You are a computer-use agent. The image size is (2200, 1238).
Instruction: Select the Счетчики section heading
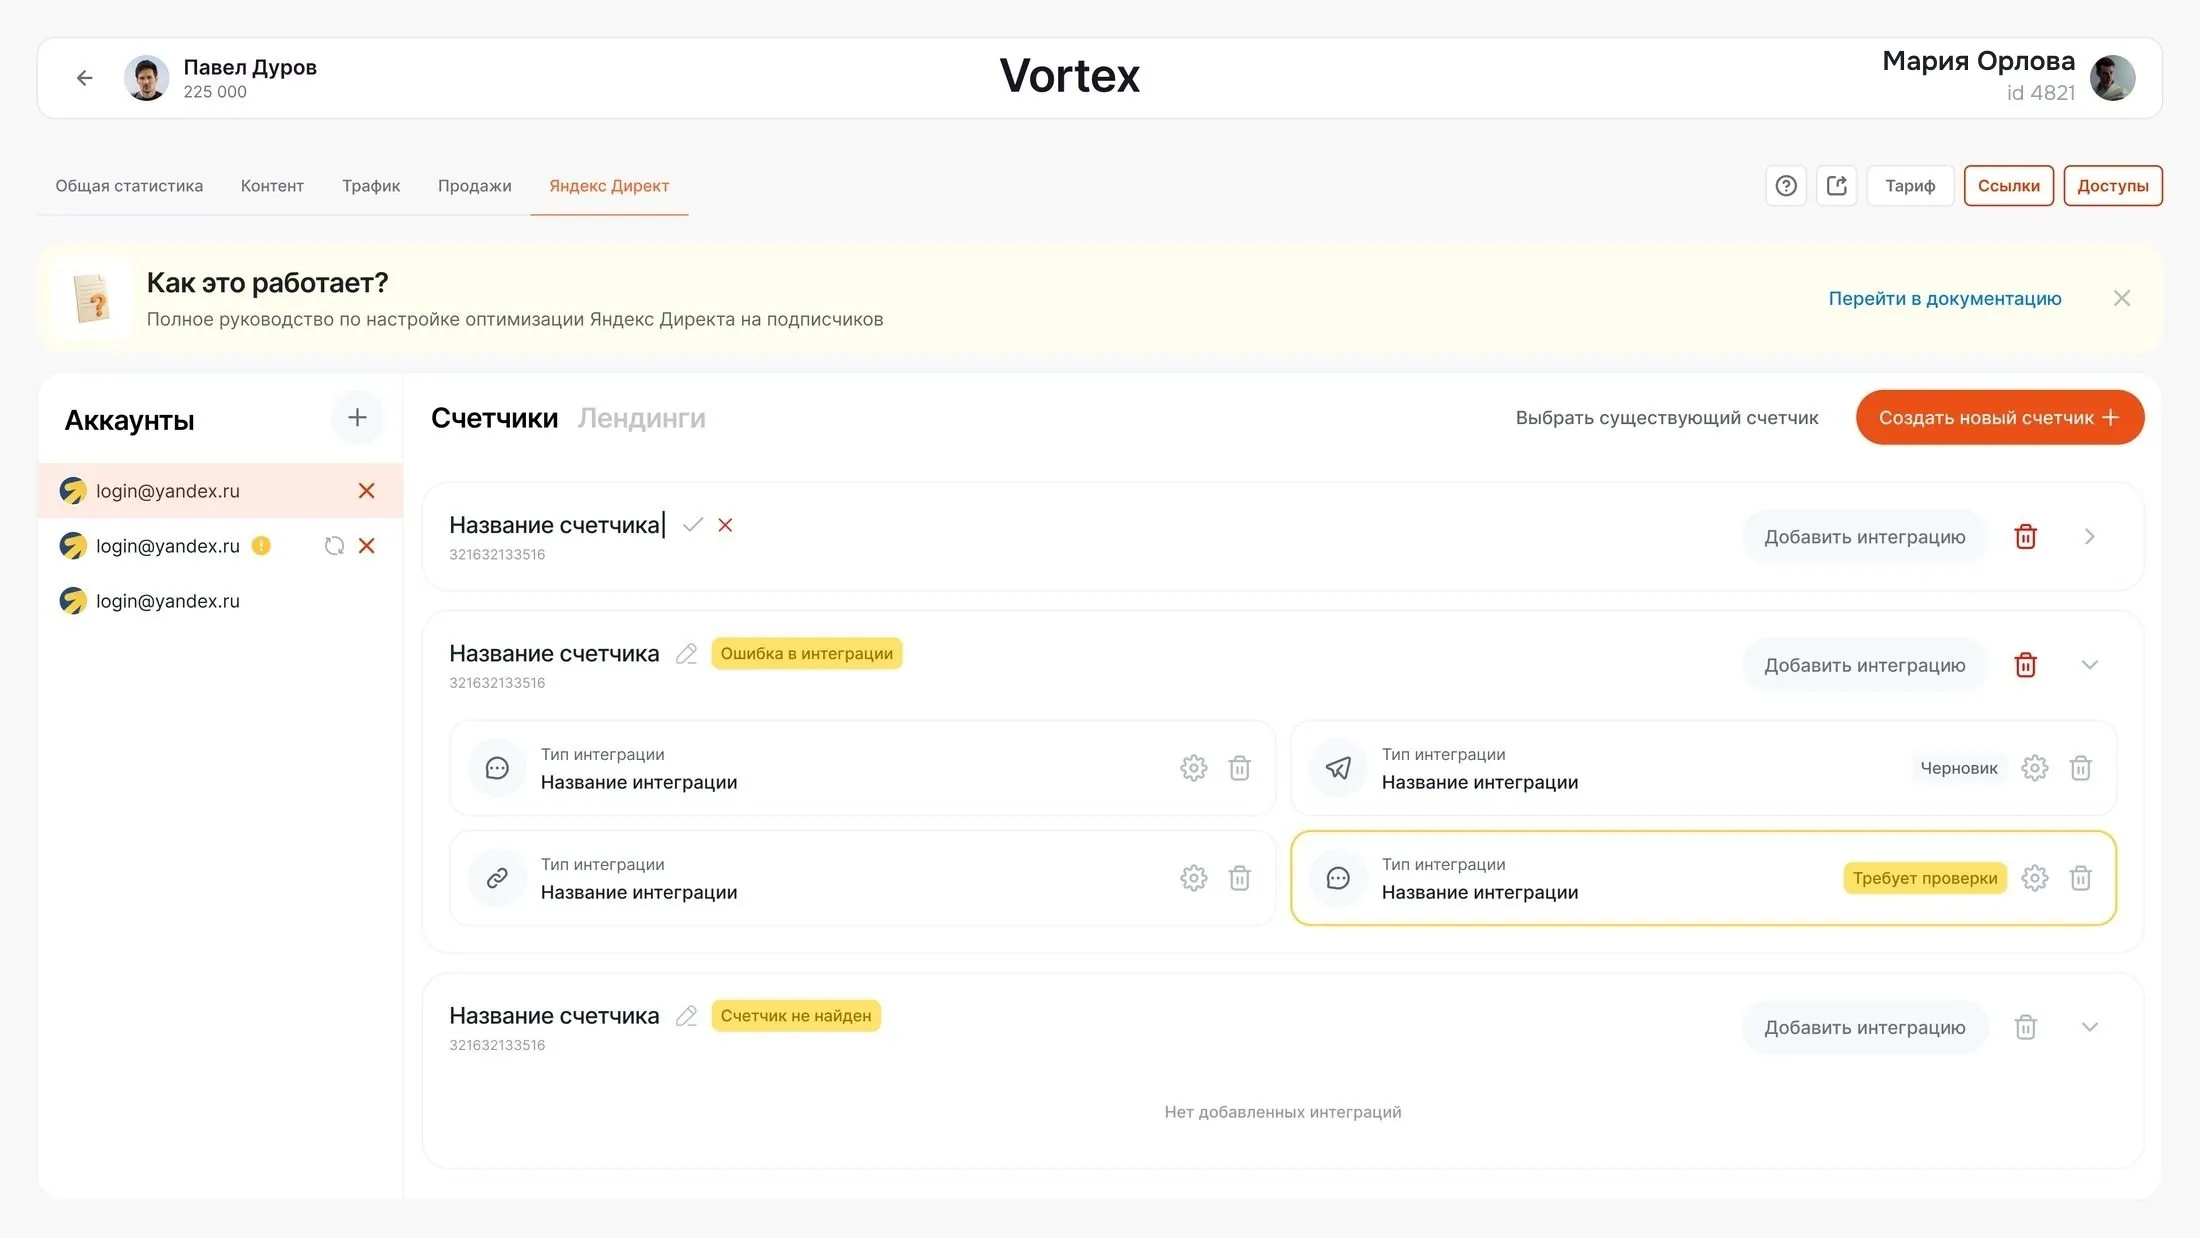tap(495, 418)
